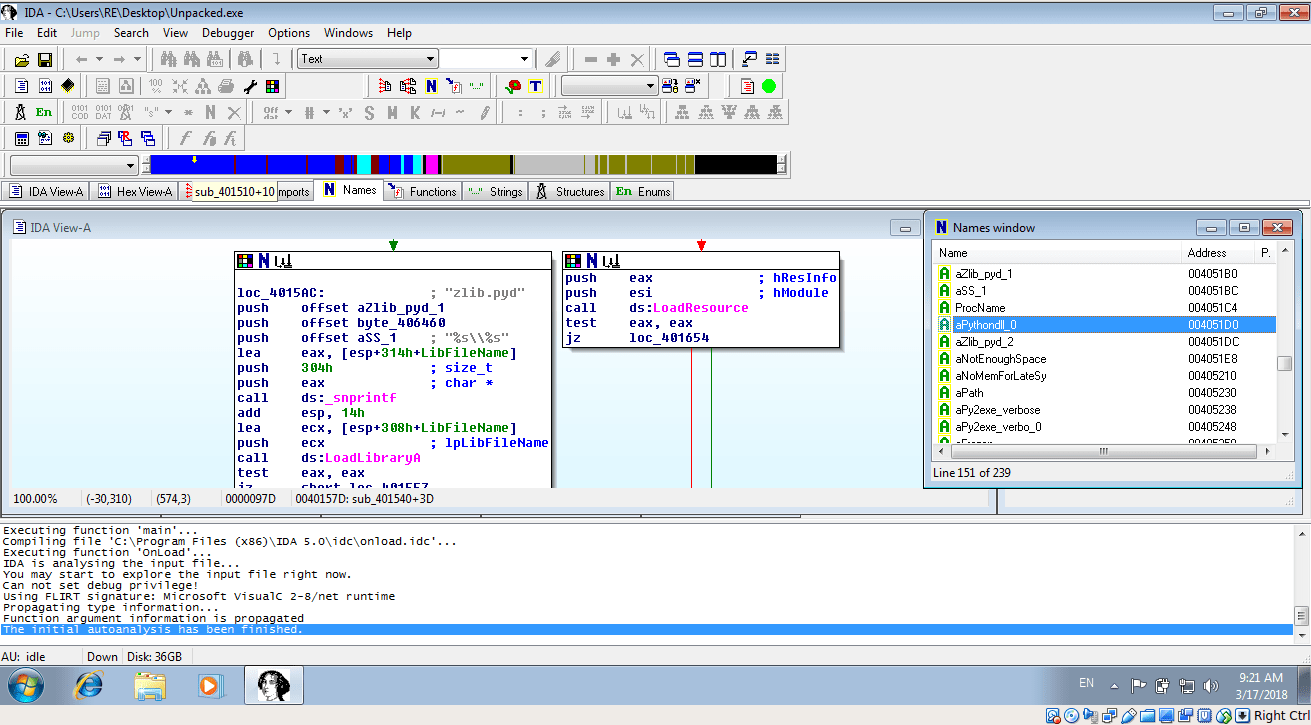Switch to the Strings tab
The width and height of the screenshot is (1311, 725).
(495, 191)
